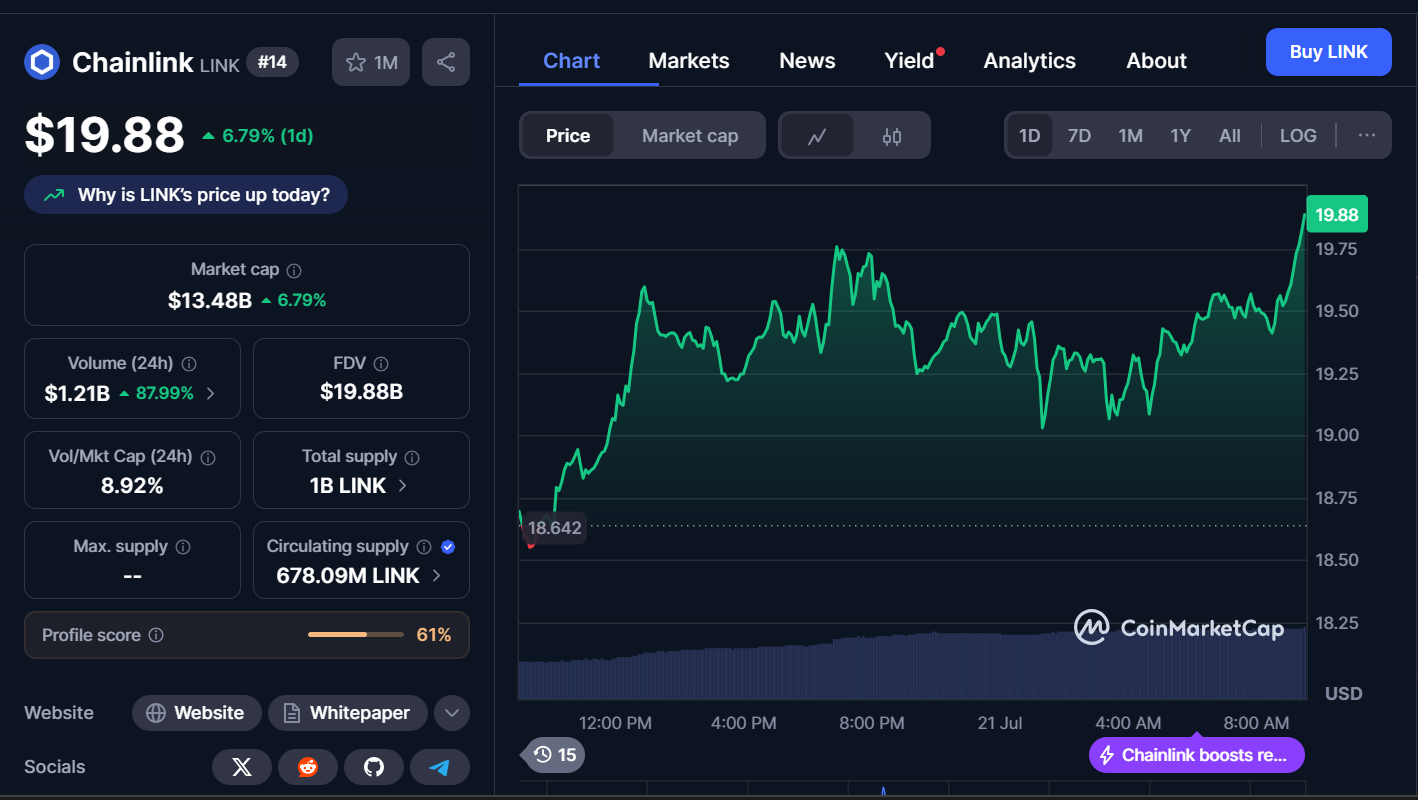Click the #14 rank badge

[272, 62]
